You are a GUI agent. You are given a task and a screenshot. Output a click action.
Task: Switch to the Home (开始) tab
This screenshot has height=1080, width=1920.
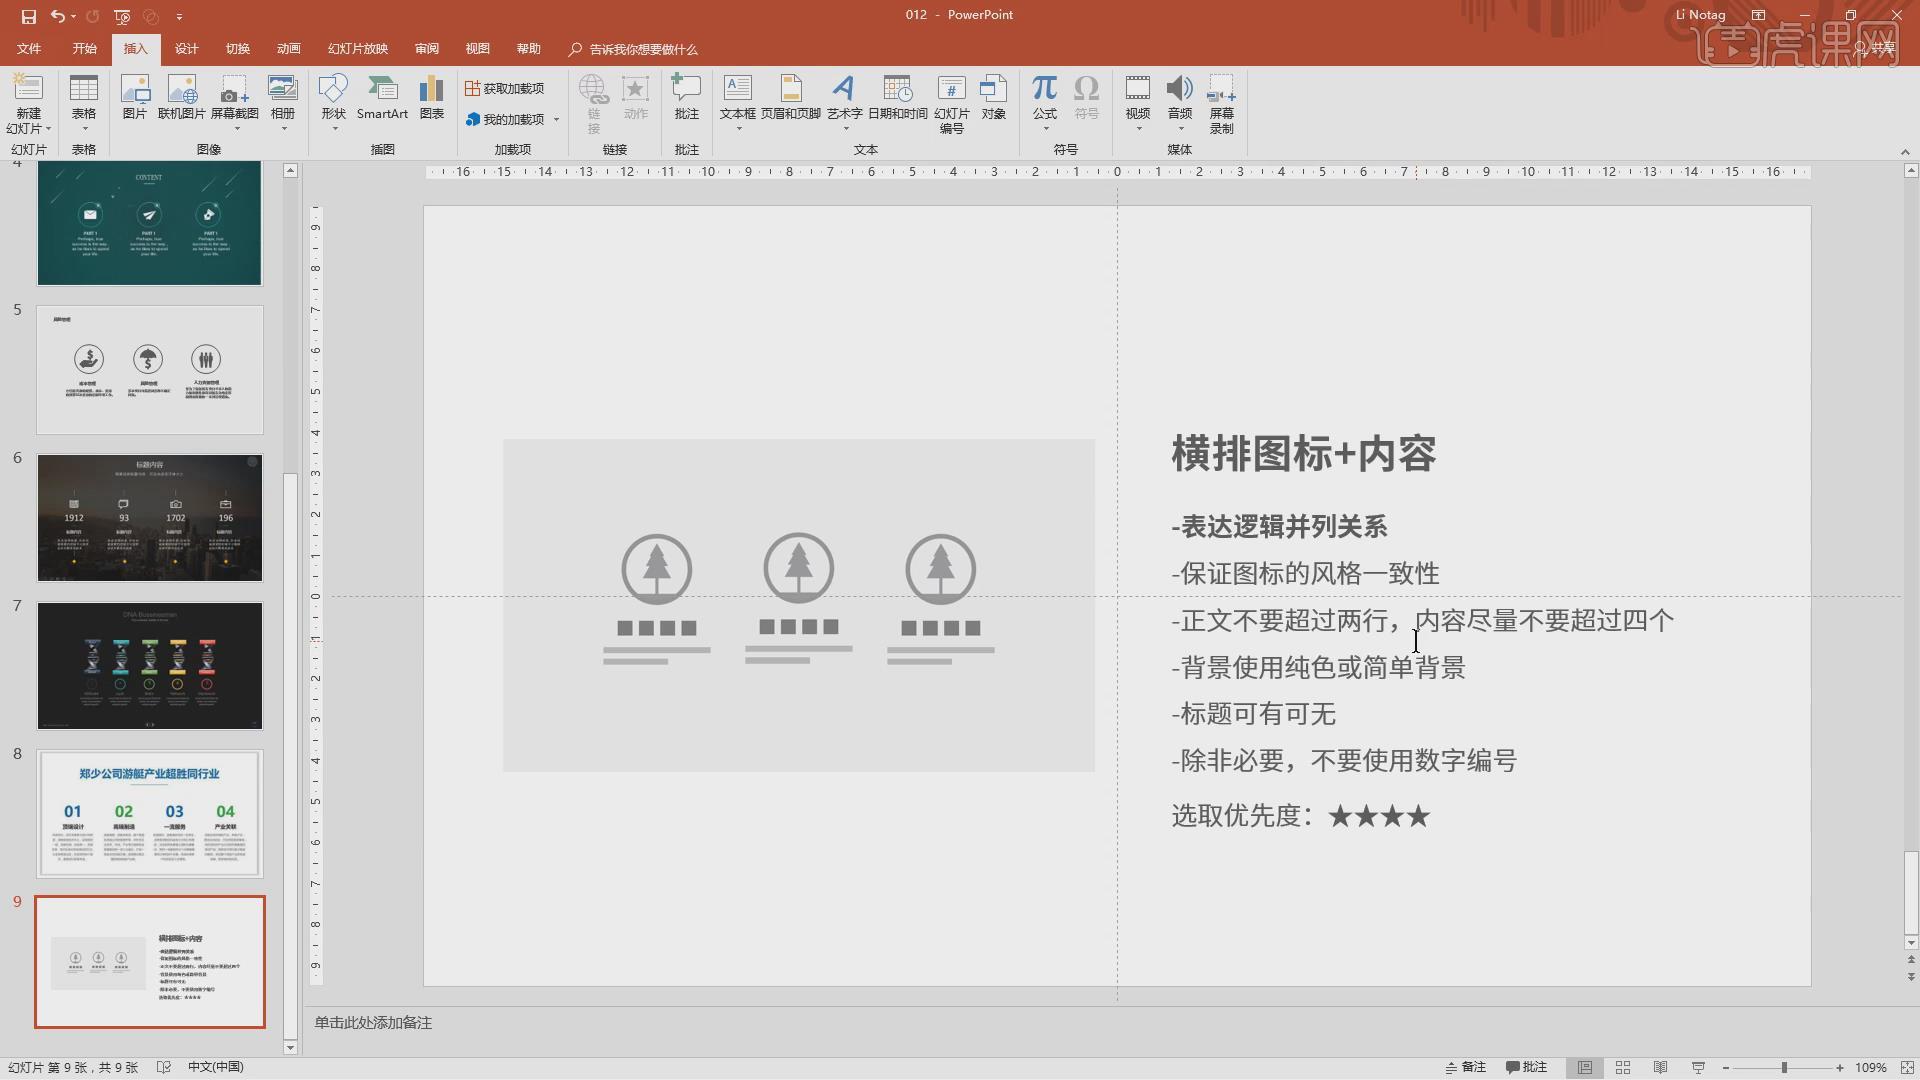point(84,49)
